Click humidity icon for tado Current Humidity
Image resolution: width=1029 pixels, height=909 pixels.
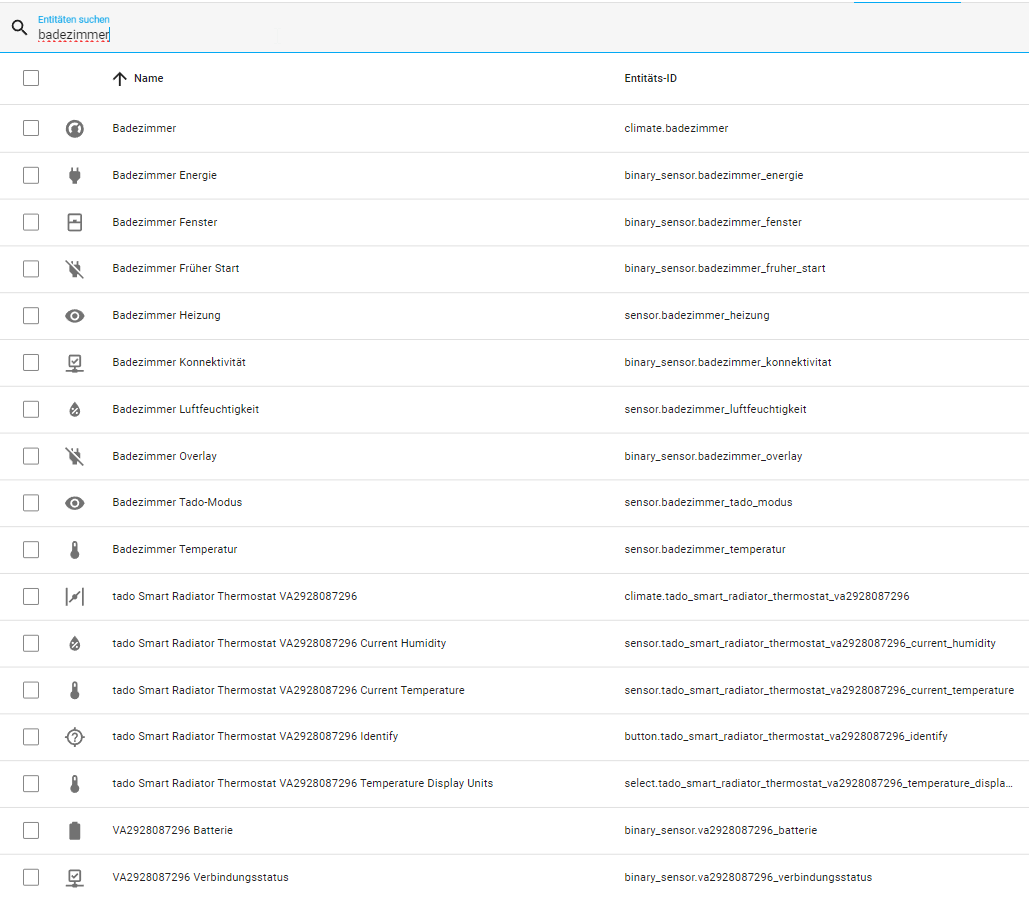[x=75, y=644]
